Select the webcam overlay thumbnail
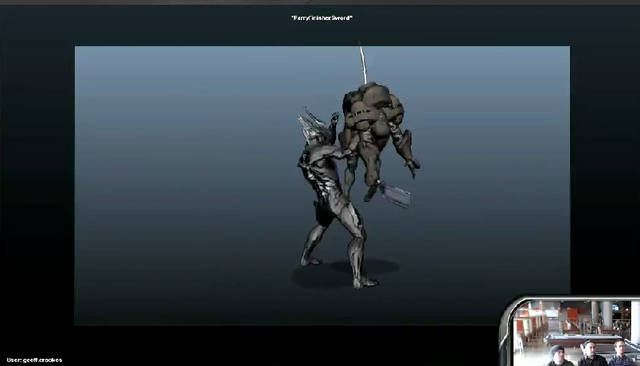Image resolution: width=640 pixels, height=366 pixels. click(570, 332)
